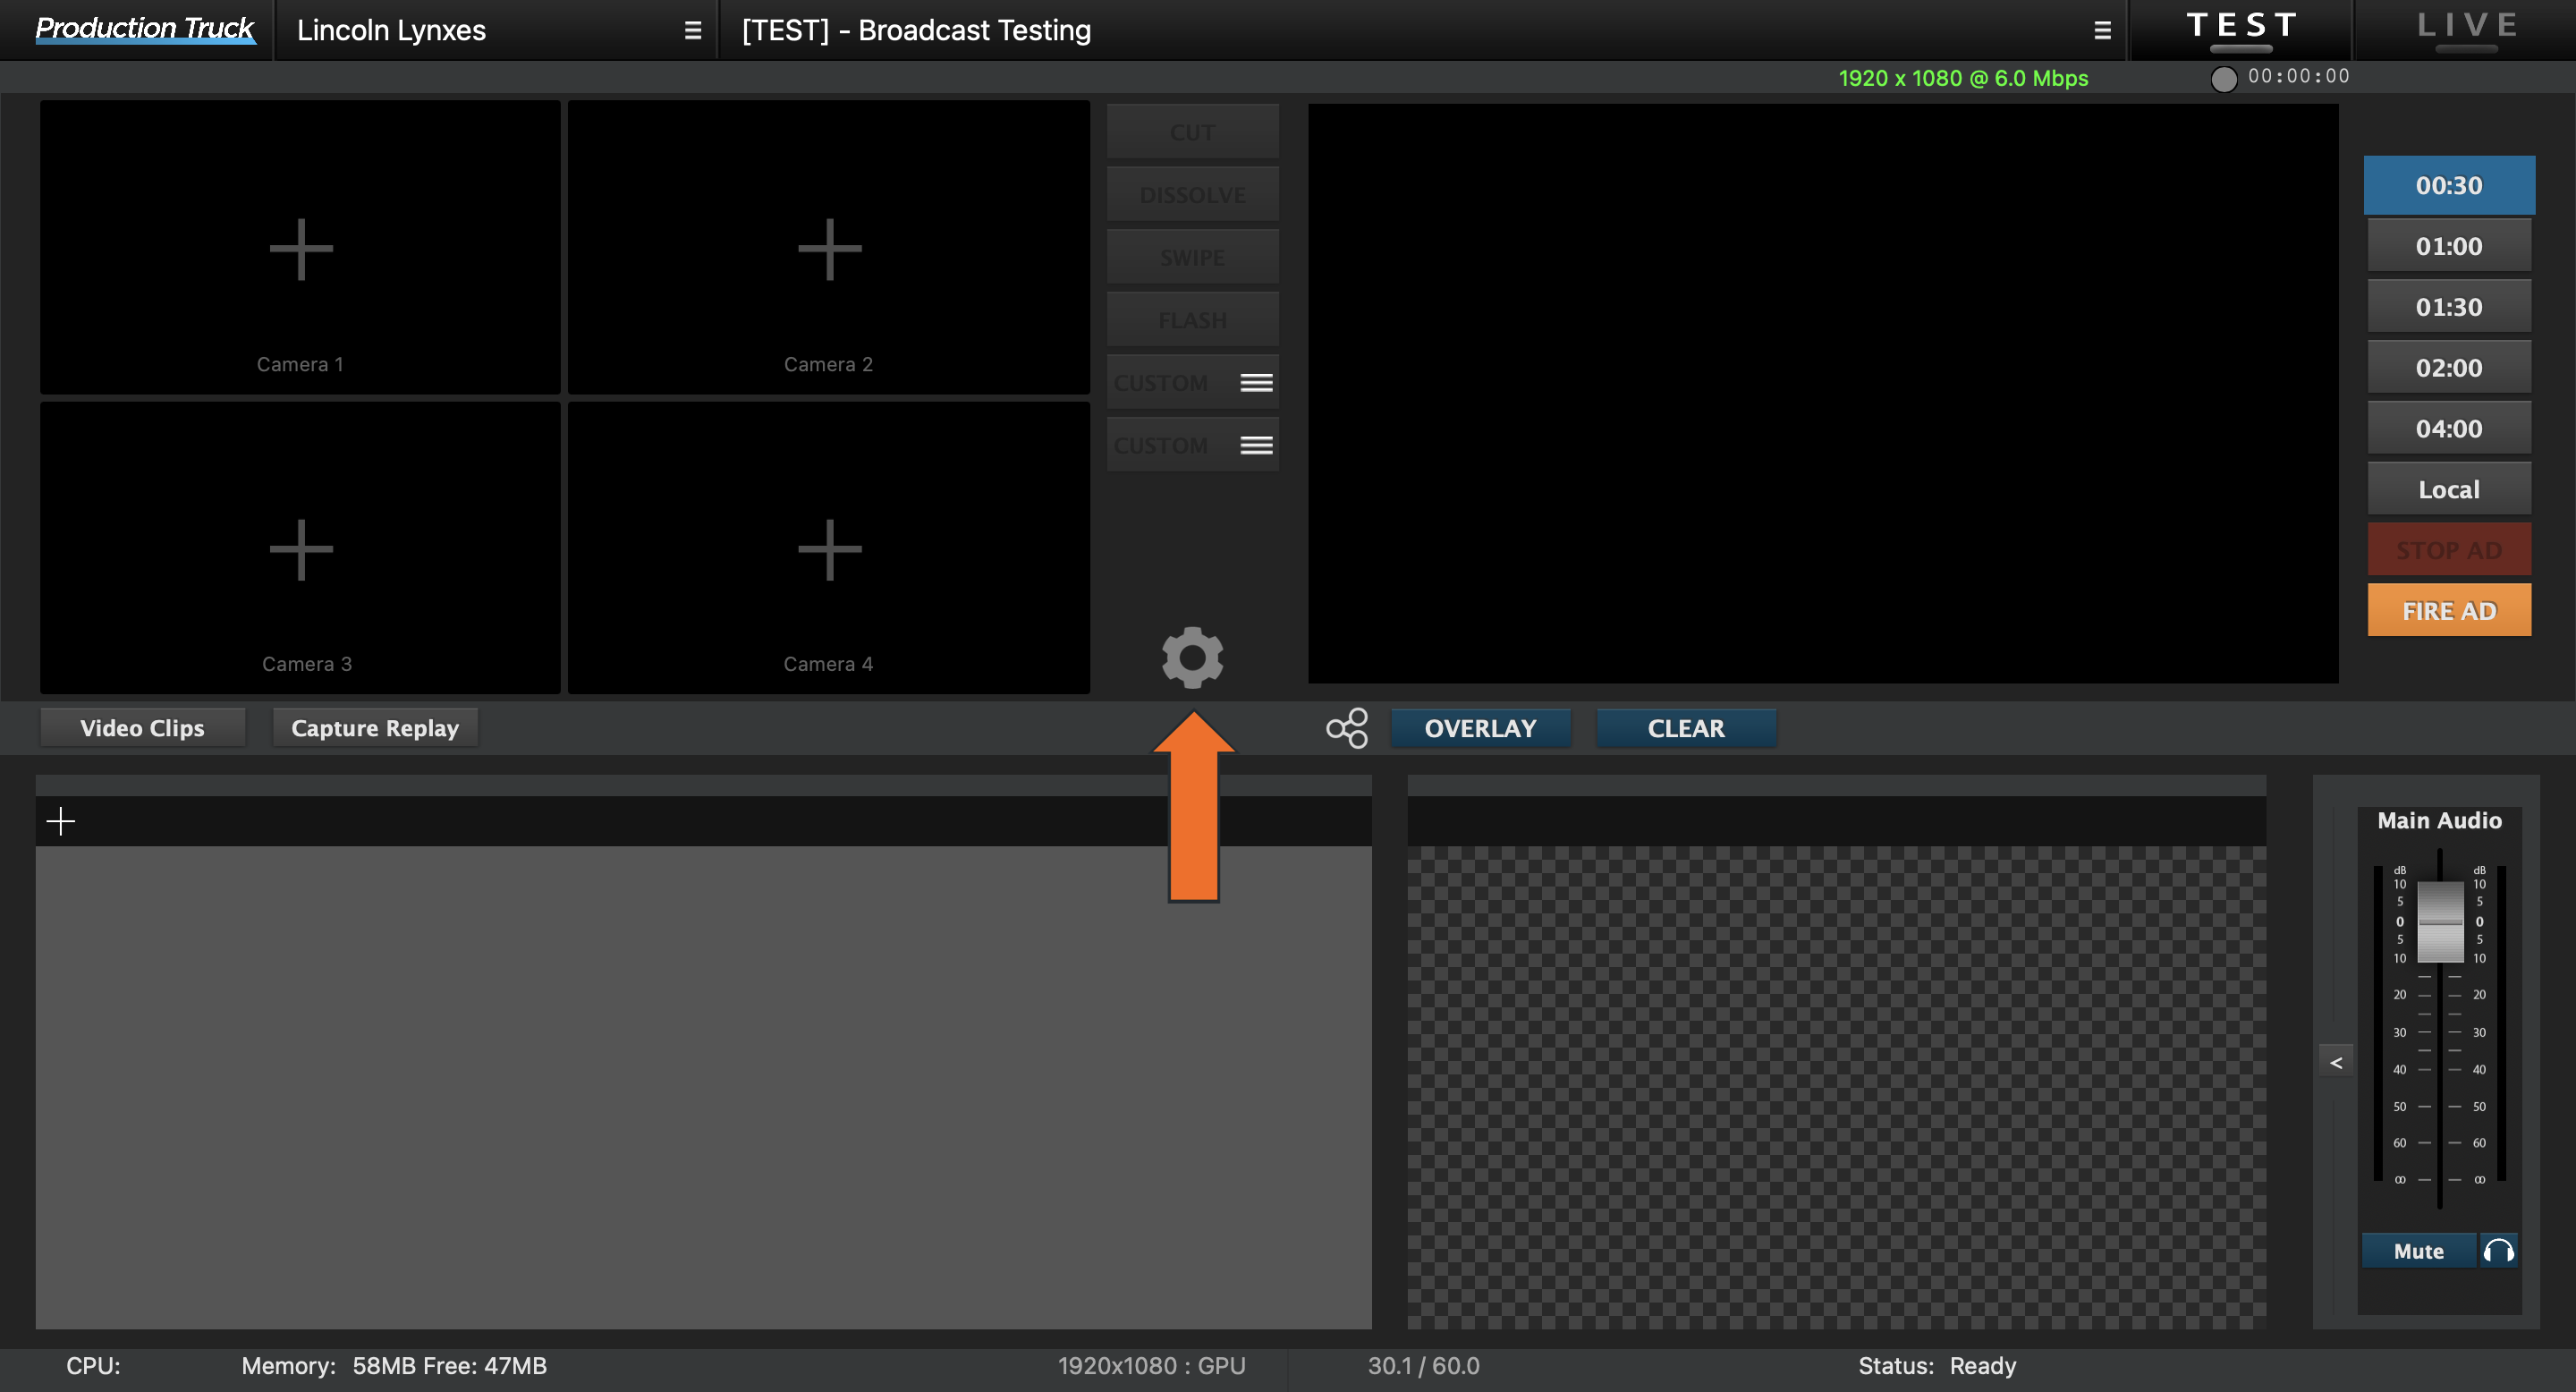Select the 00:30 ad duration

tap(2448, 185)
